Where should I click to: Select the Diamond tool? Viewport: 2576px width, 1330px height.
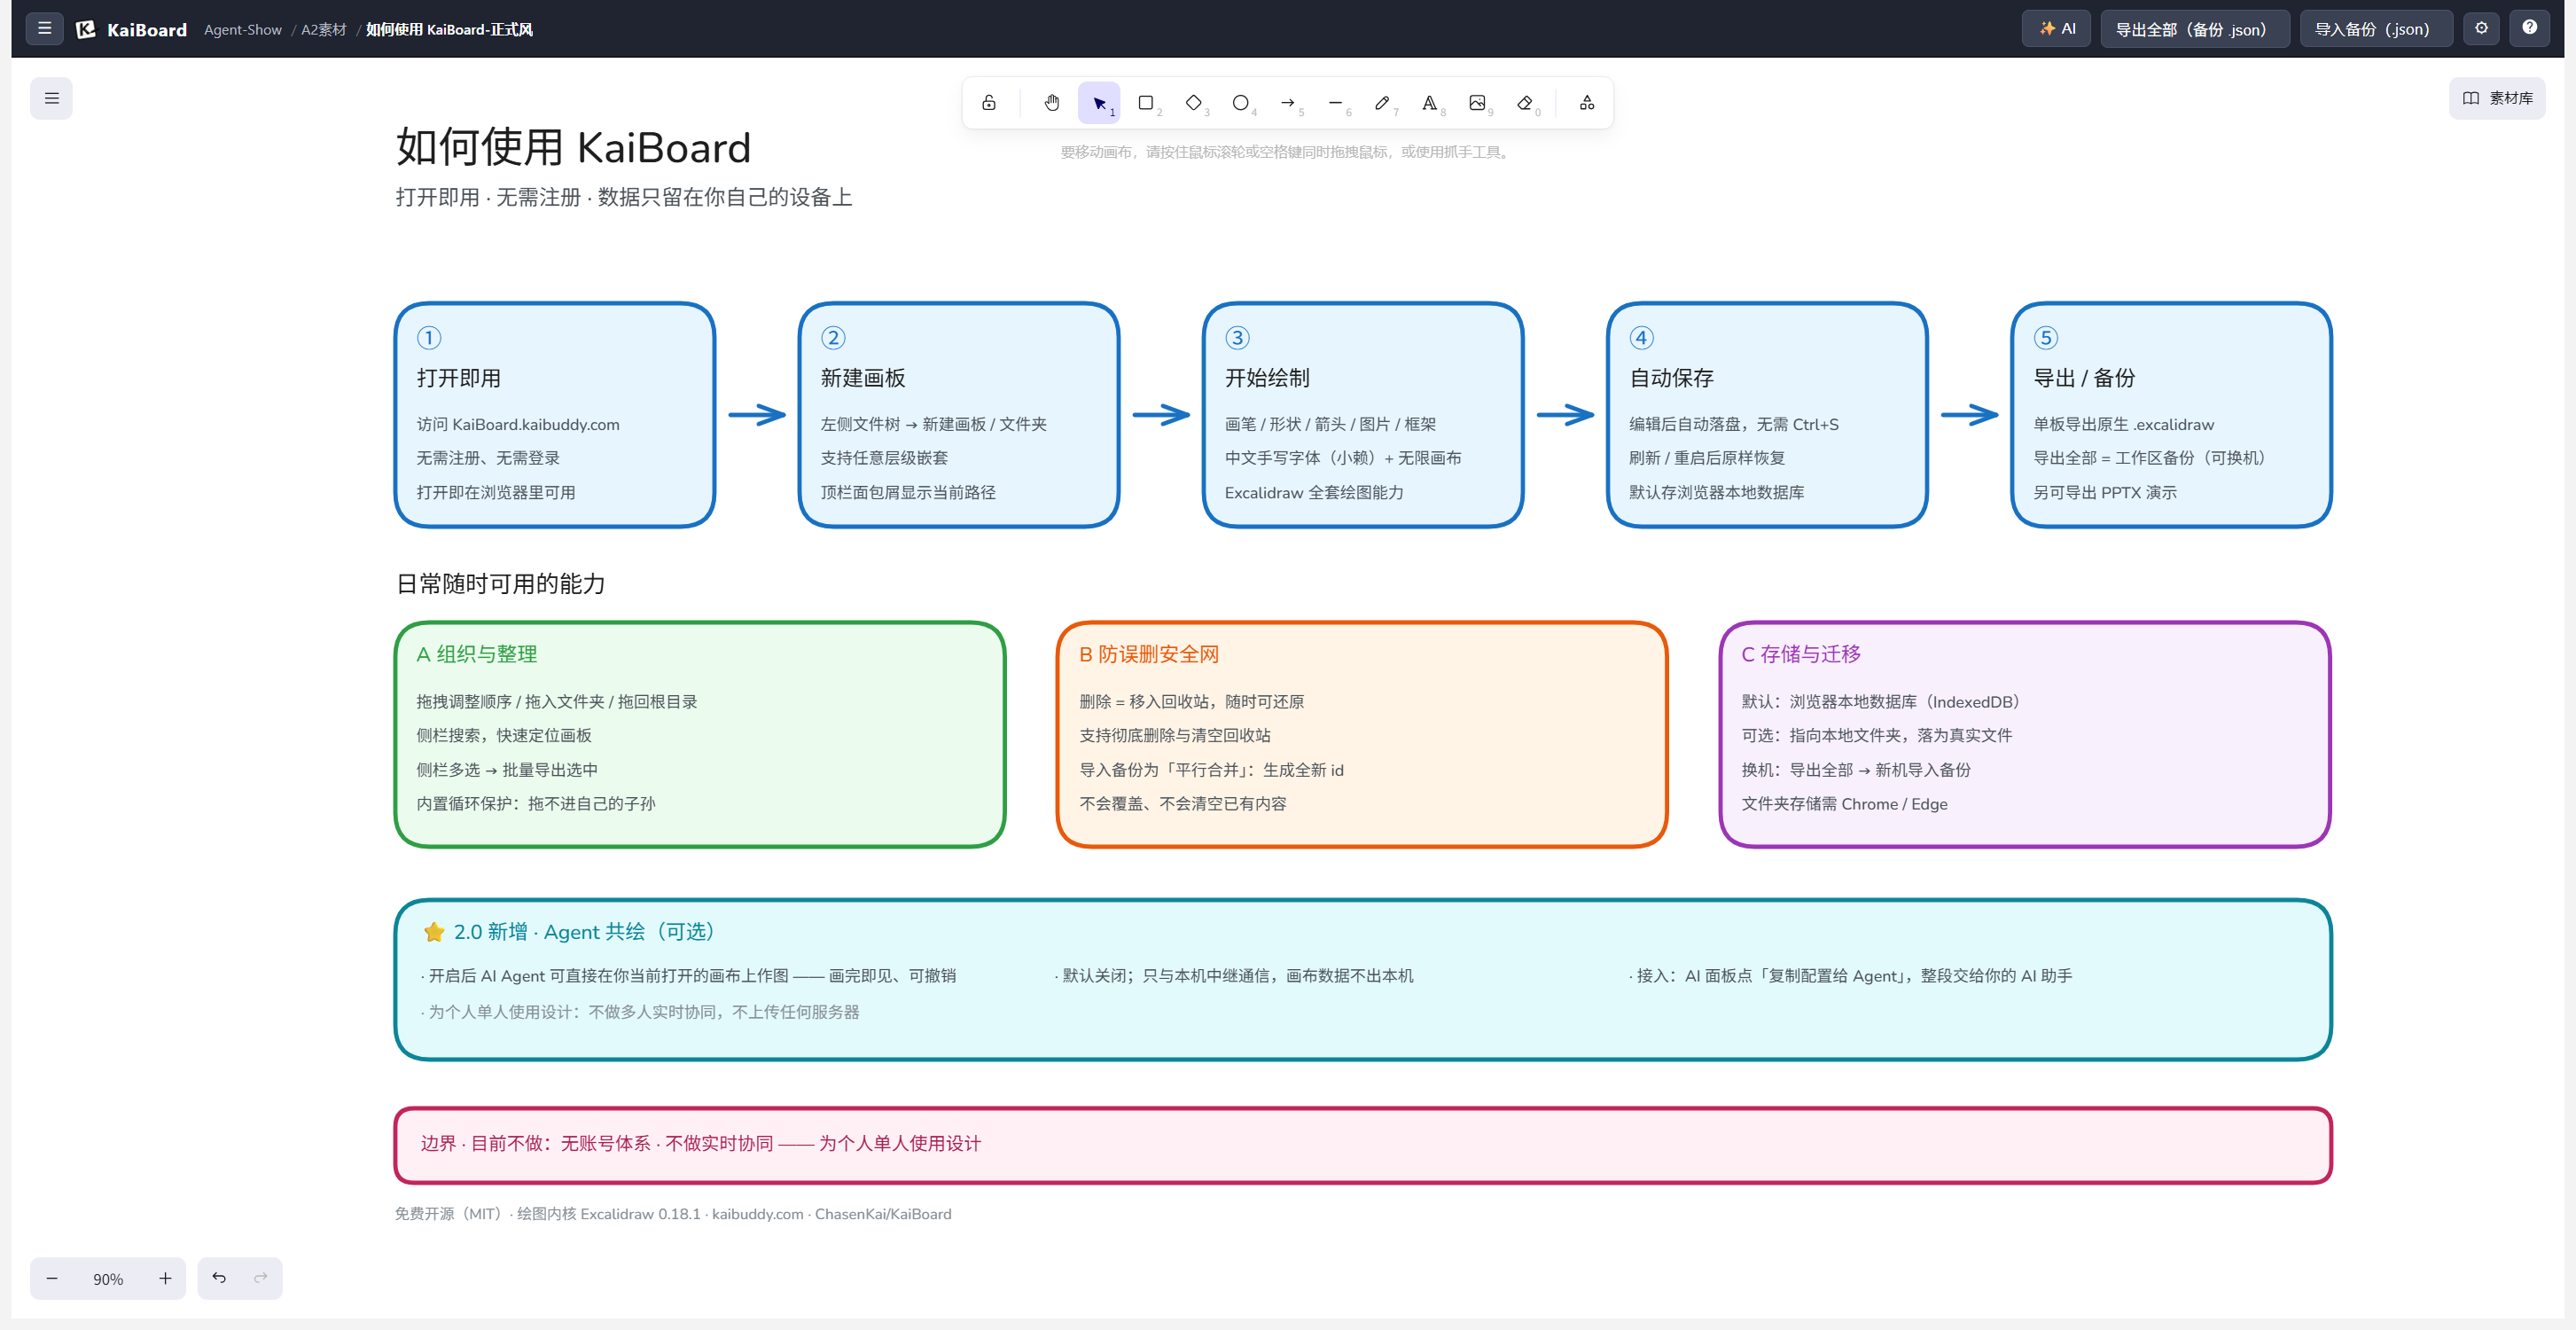1193,103
